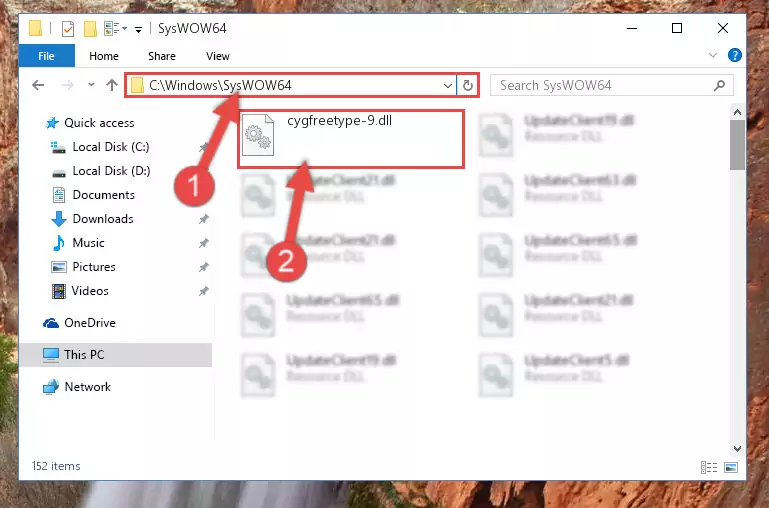Select Network in navigation pane
The height and width of the screenshot is (508, 769).
coord(88,386)
